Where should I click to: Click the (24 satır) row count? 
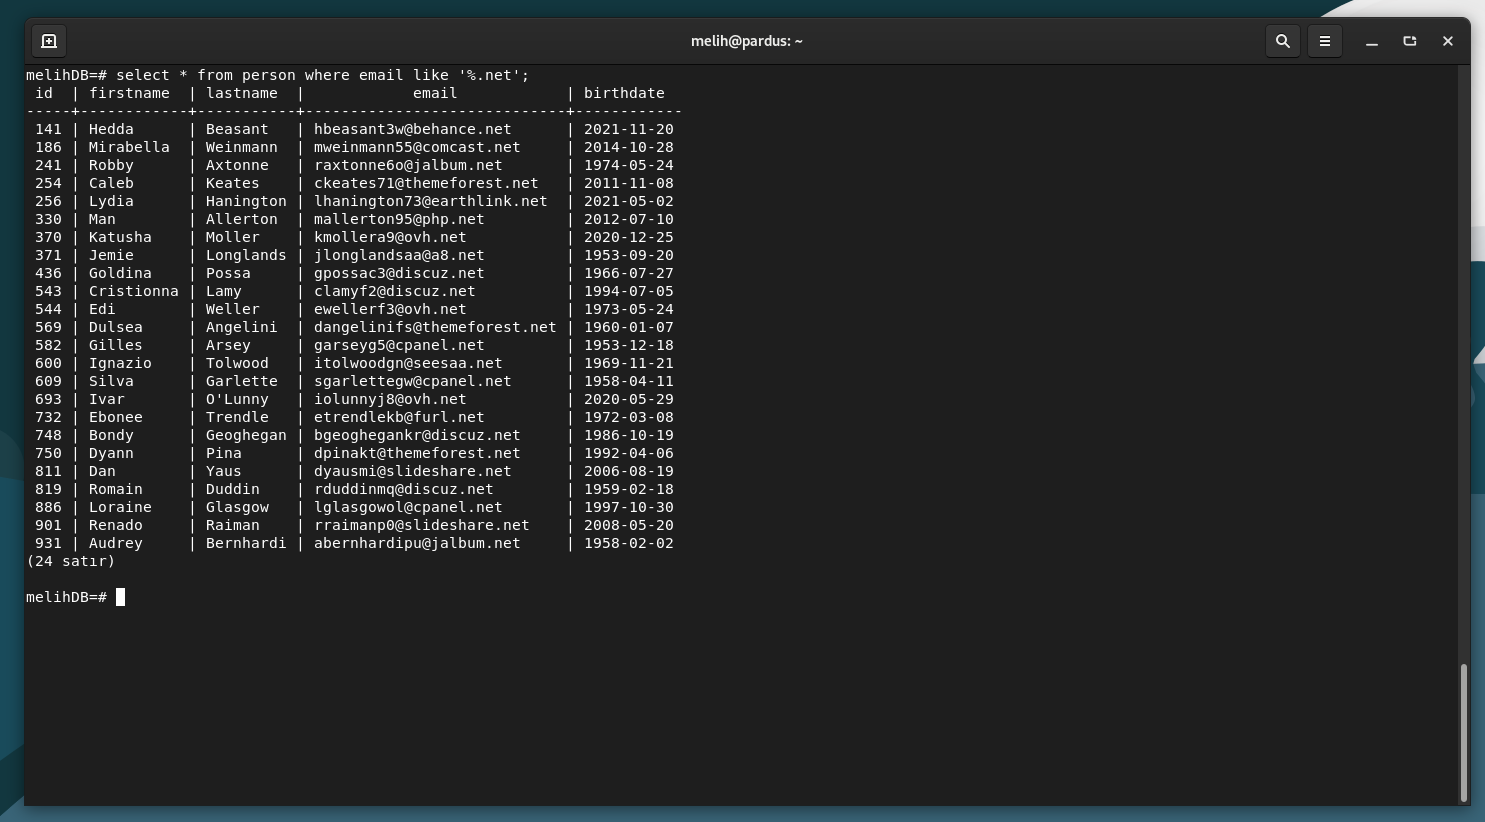pyautogui.click(x=71, y=561)
